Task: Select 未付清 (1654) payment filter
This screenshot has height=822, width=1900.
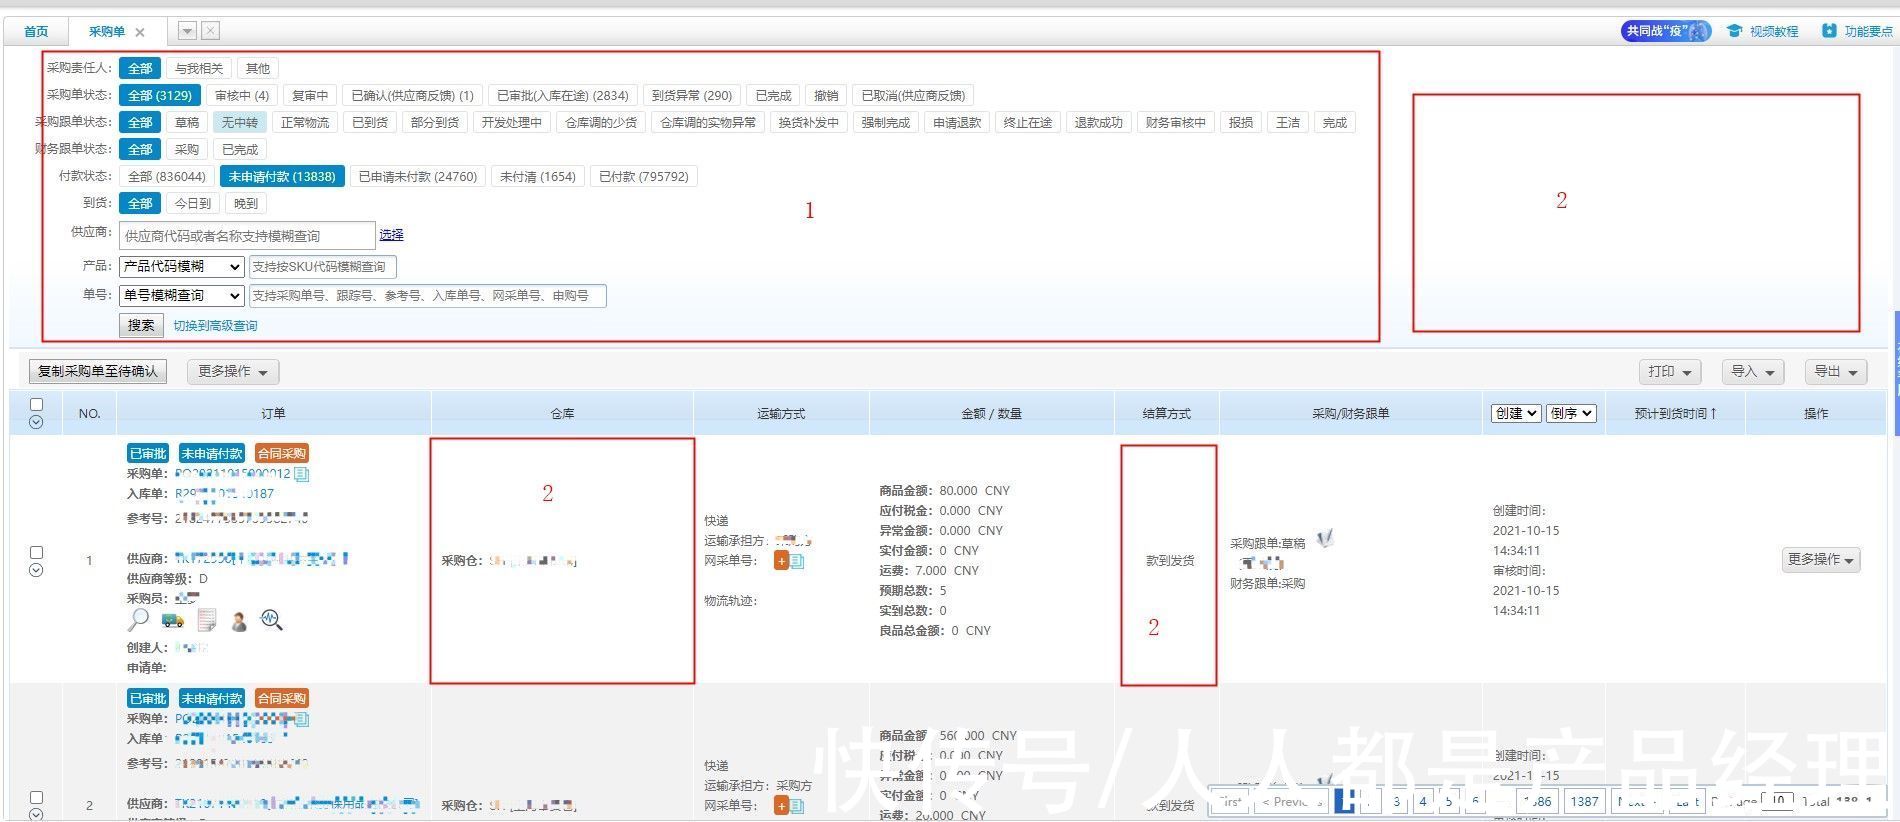Action: pos(538,176)
